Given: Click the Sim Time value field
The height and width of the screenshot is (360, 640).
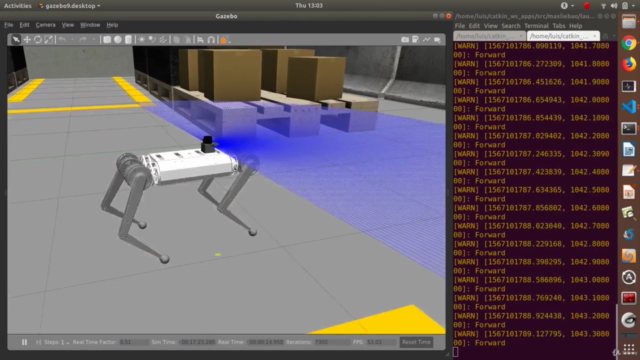Looking at the screenshot, I should (x=198, y=342).
